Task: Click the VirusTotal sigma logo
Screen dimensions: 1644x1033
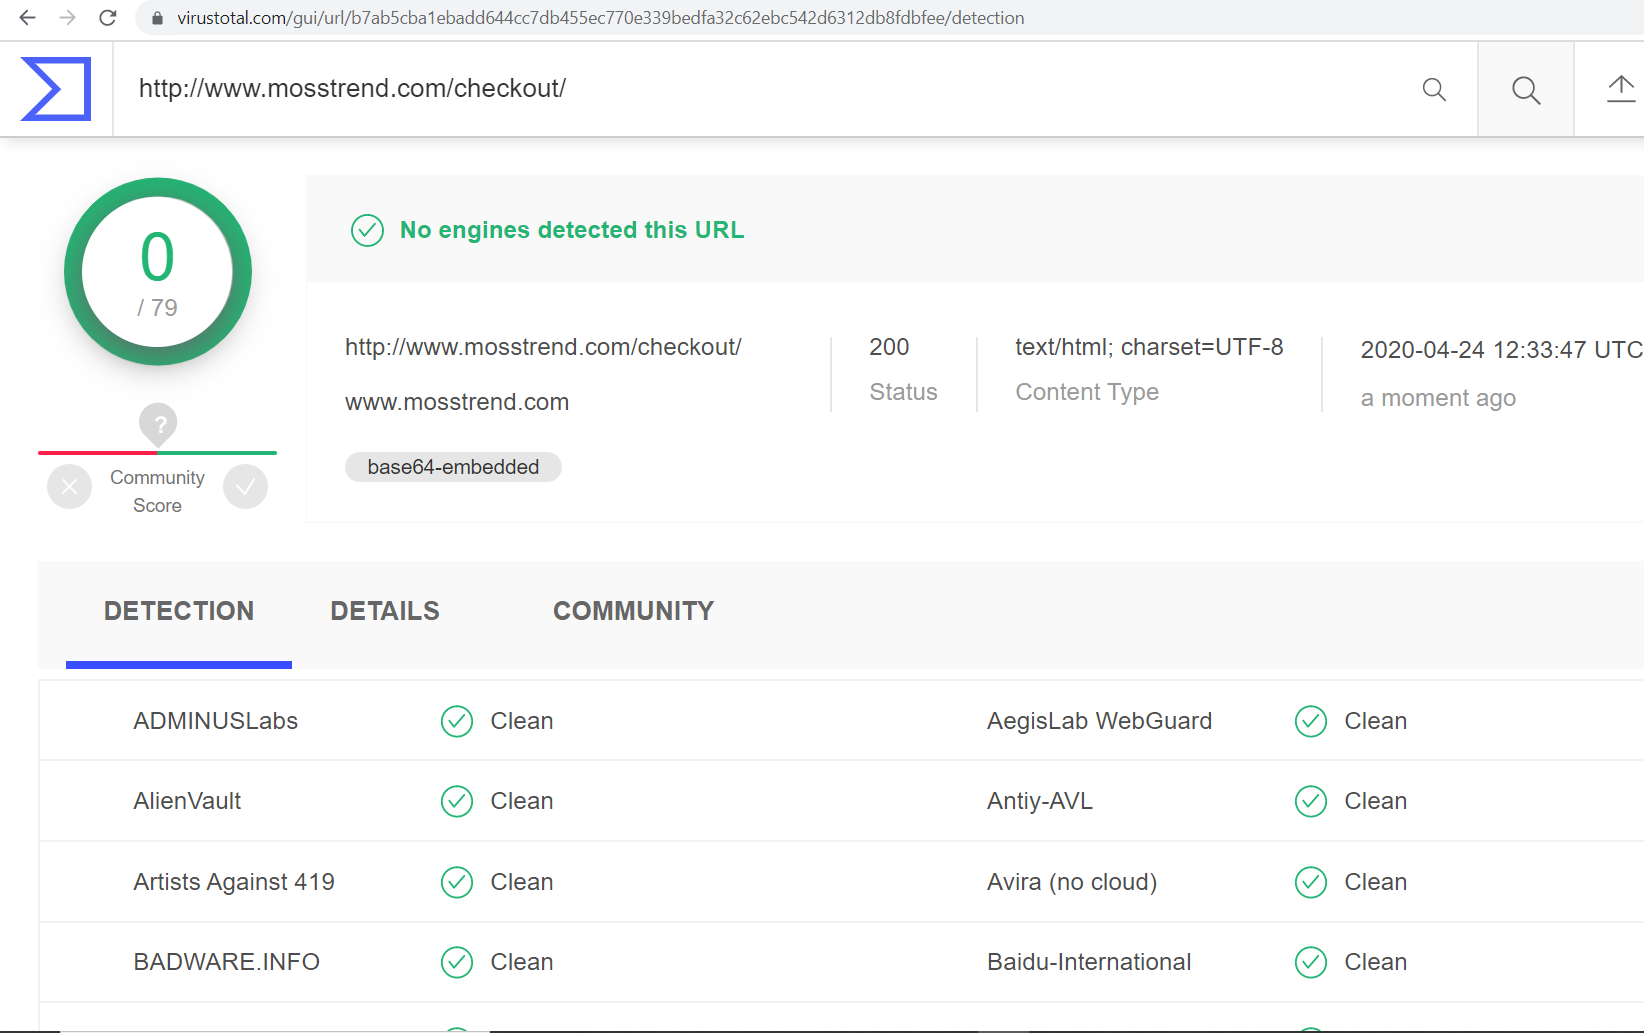Action: (x=56, y=89)
